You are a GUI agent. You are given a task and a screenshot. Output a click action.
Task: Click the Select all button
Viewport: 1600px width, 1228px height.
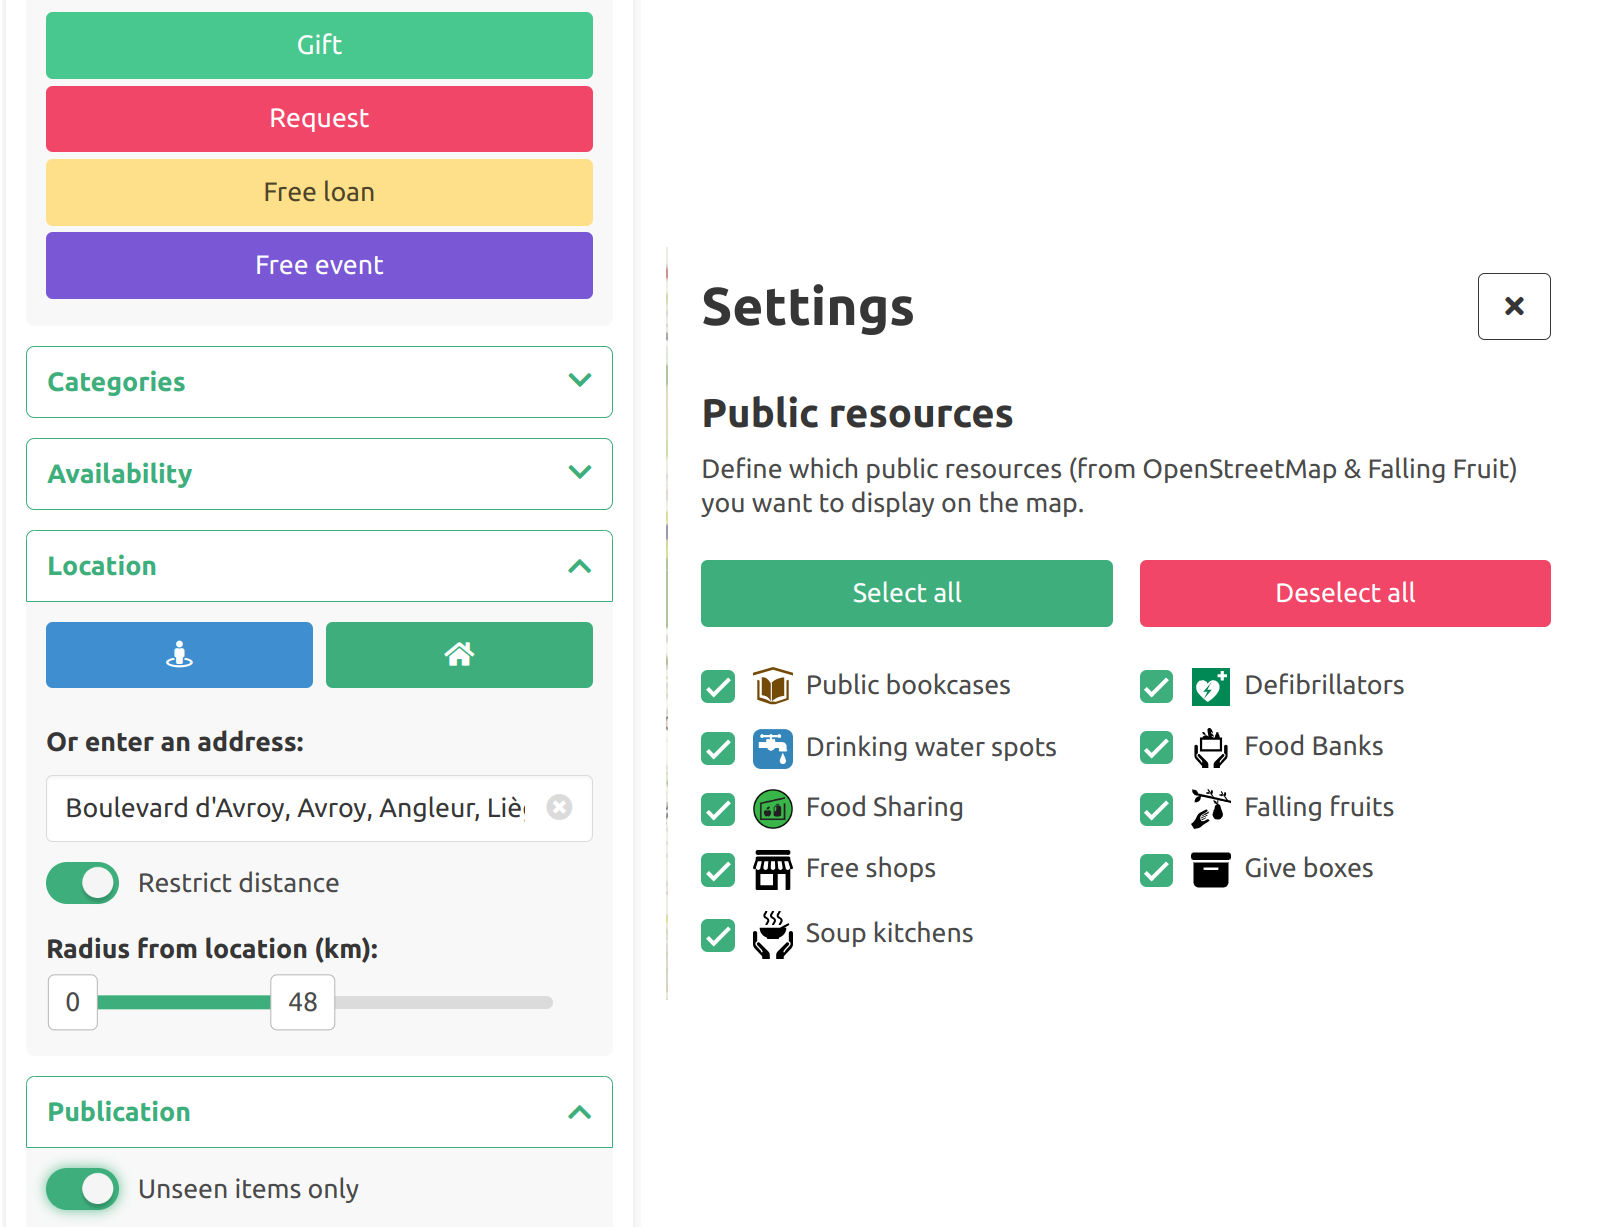(906, 593)
